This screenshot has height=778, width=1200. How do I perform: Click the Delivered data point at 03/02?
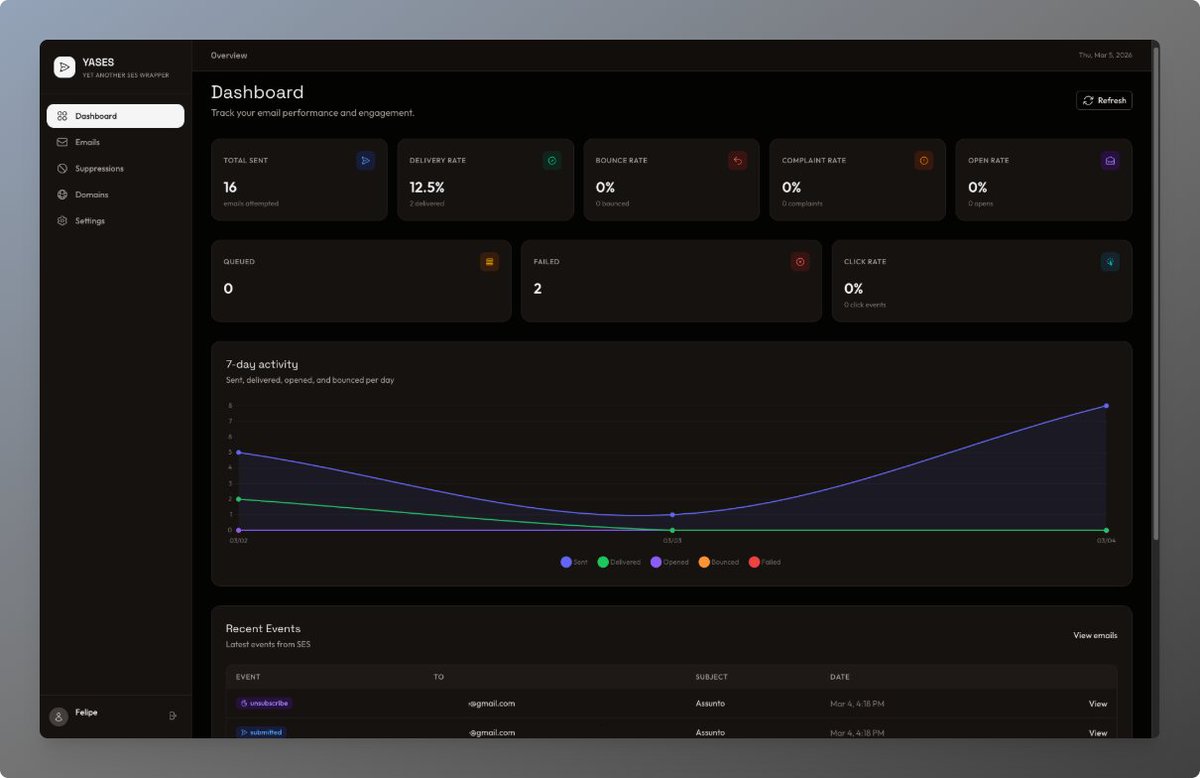click(x=238, y=499)
